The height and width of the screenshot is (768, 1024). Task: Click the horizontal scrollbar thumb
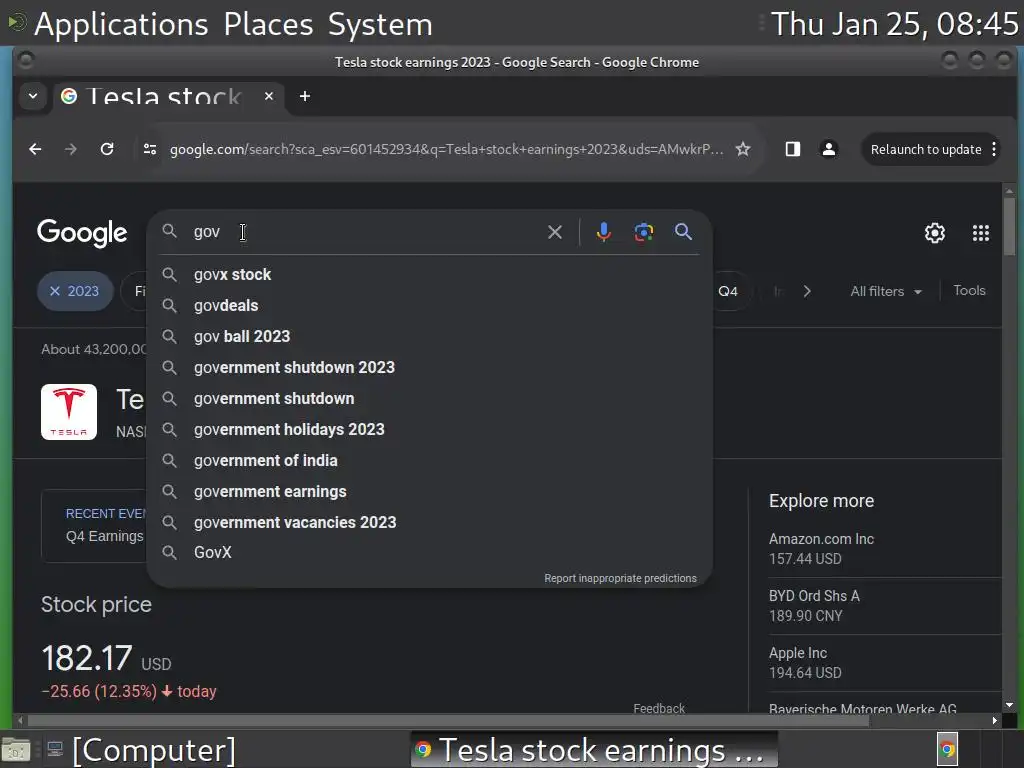[448, 720]
